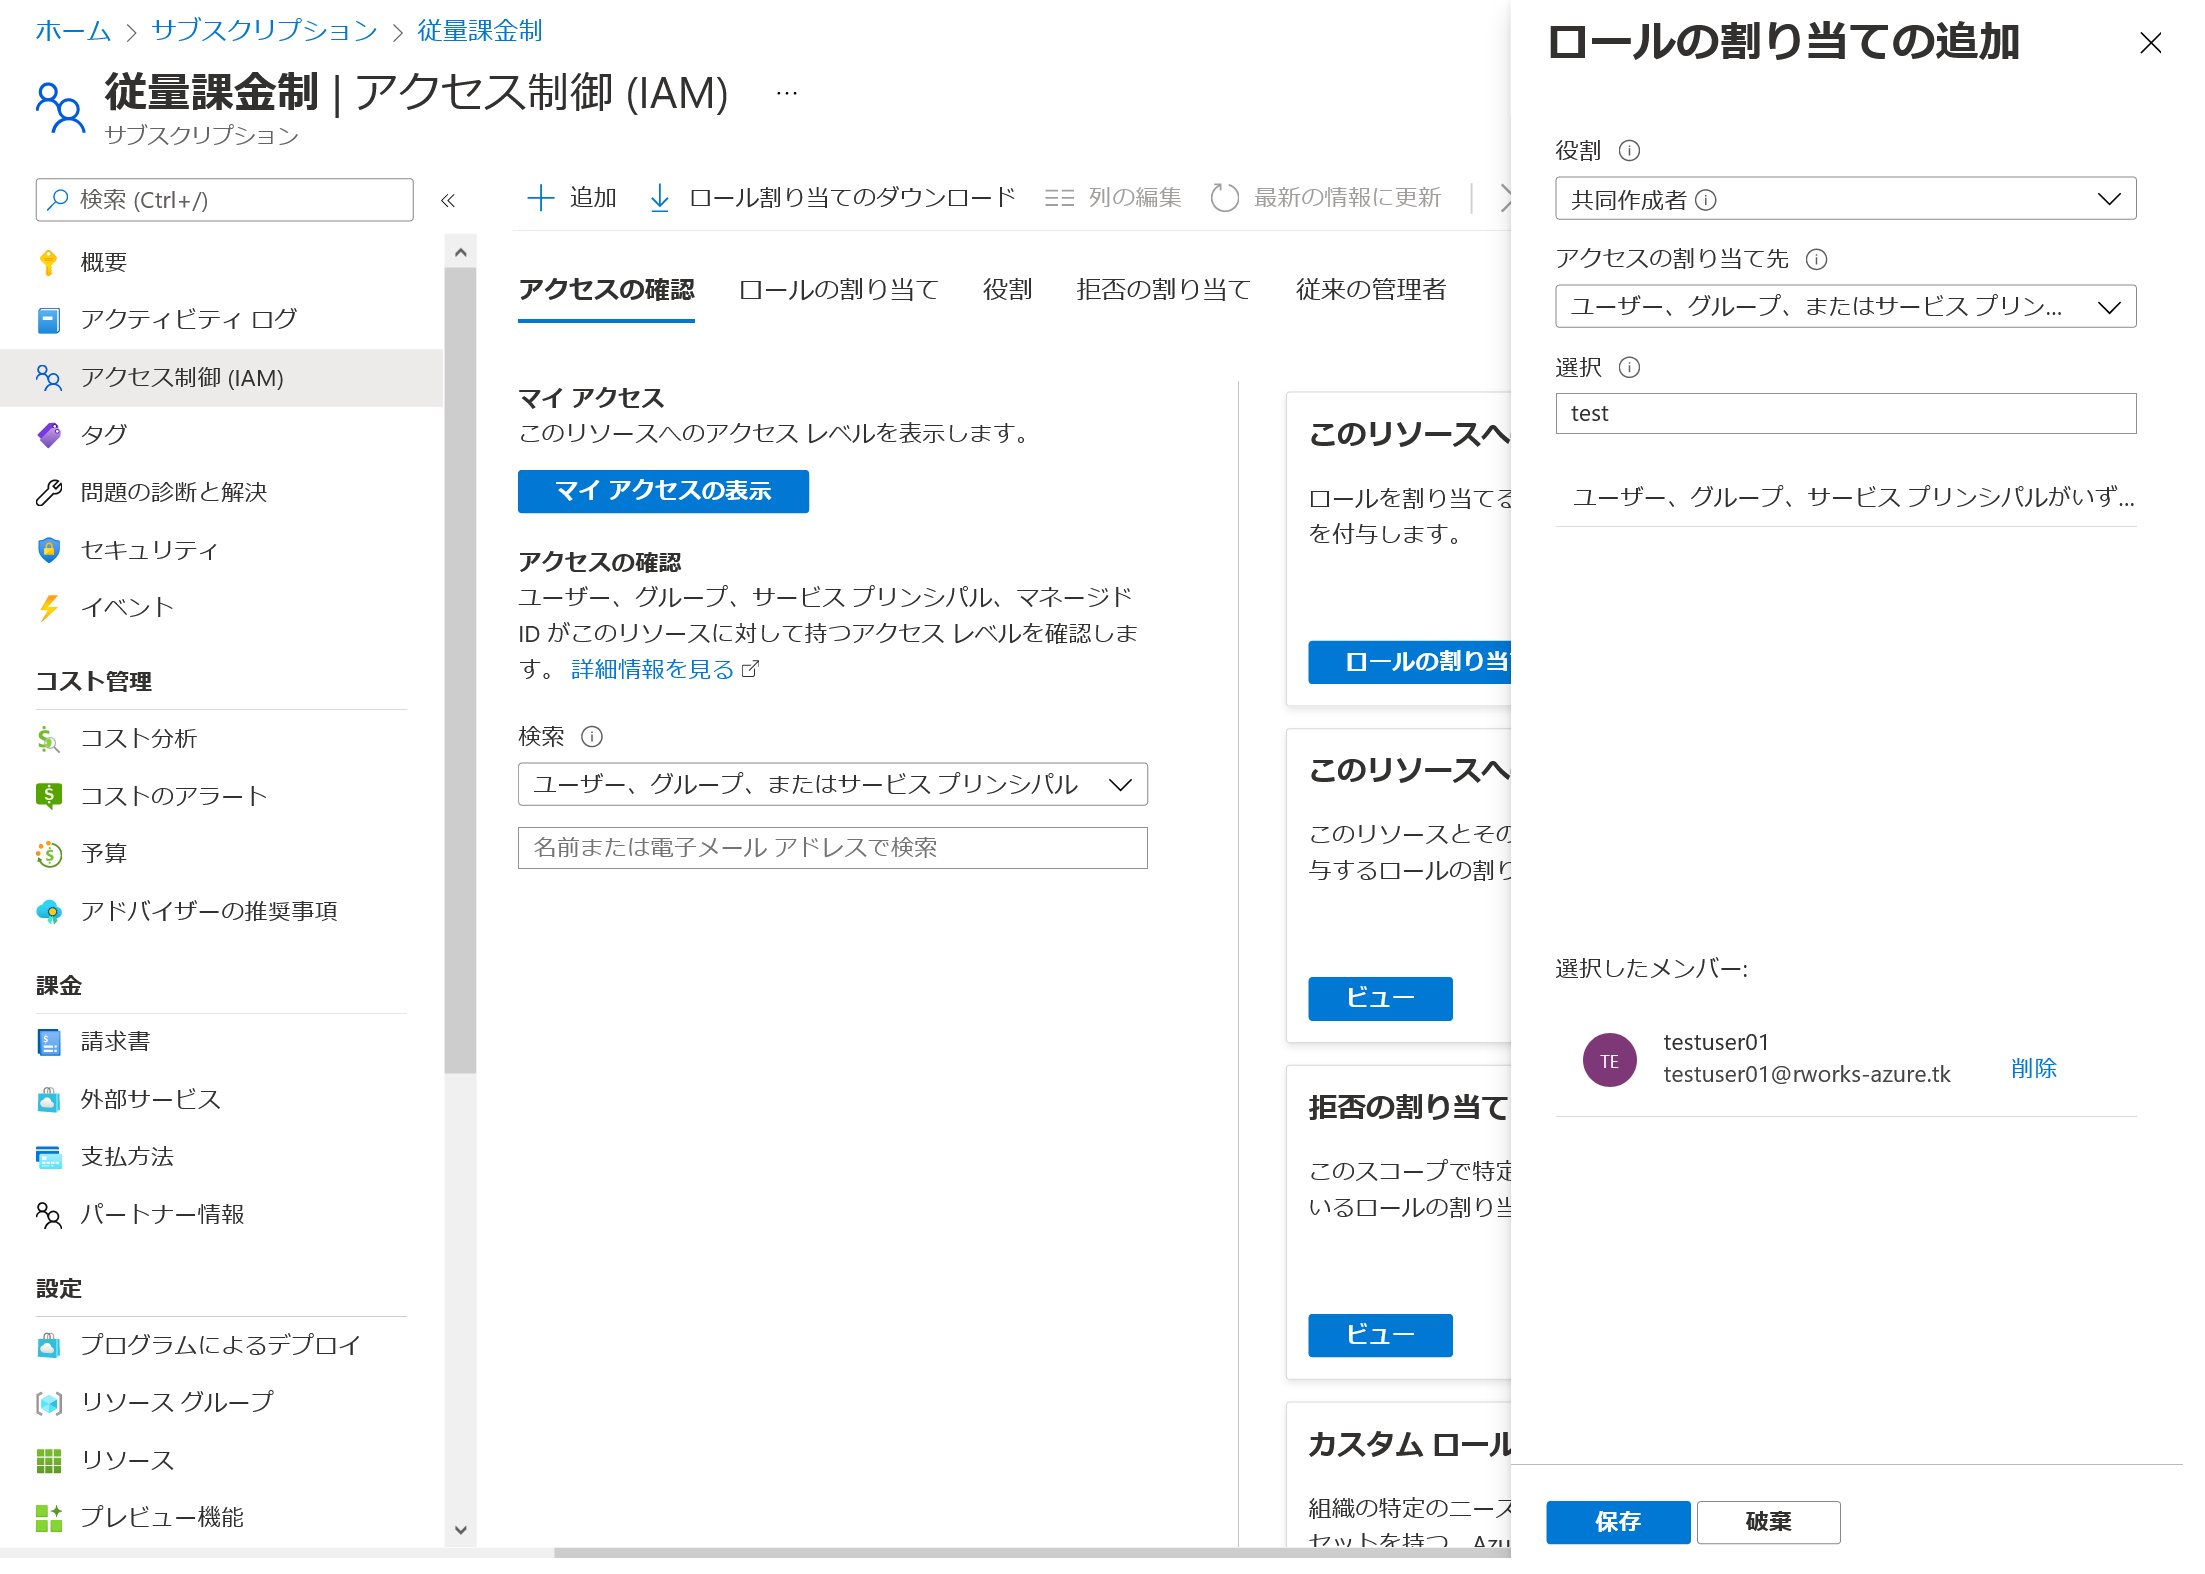Click the 選択 search field containing test
The height and width of the screenshot is (1574, 2205).
1845,414
